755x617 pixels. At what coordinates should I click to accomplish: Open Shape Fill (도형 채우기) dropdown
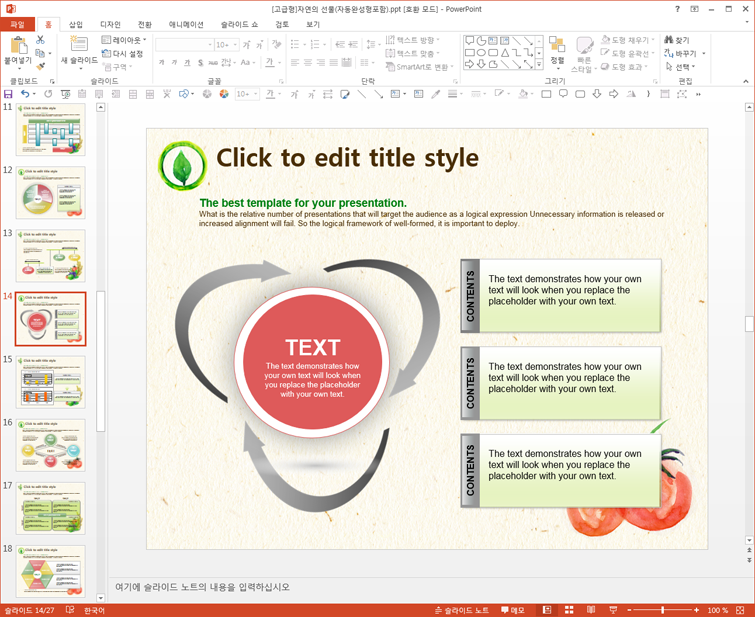point(627,40)
